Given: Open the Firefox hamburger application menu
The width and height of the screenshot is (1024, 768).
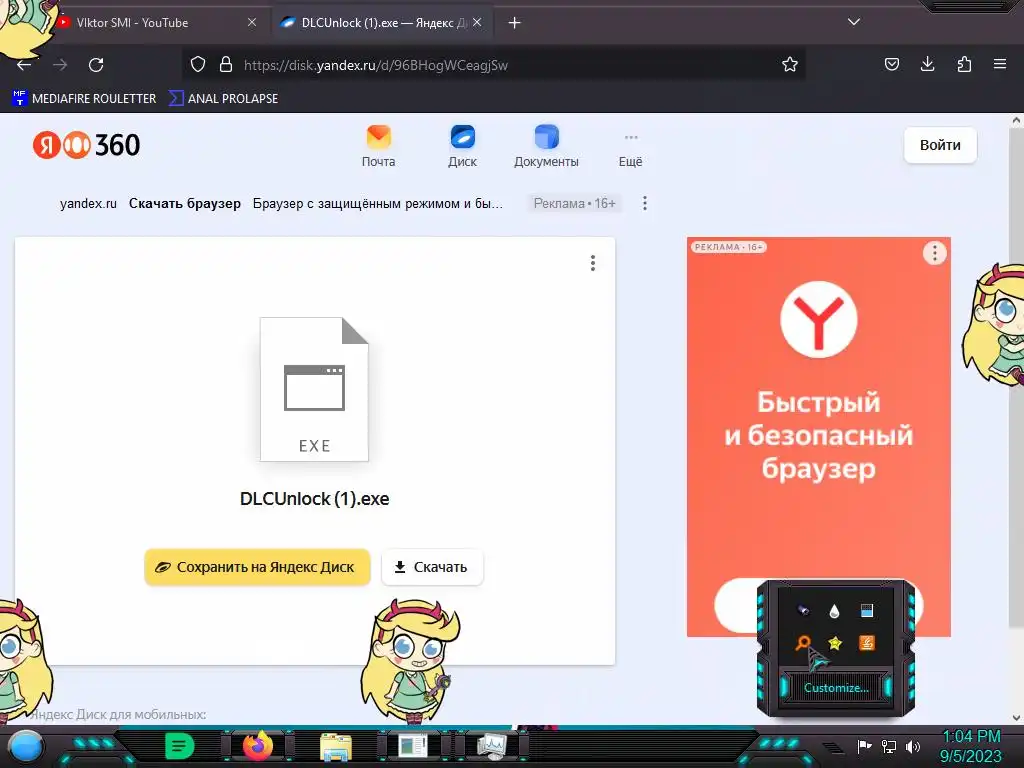Looking at the screenshot, I should pyautogui.click(x=1000, y=64).
